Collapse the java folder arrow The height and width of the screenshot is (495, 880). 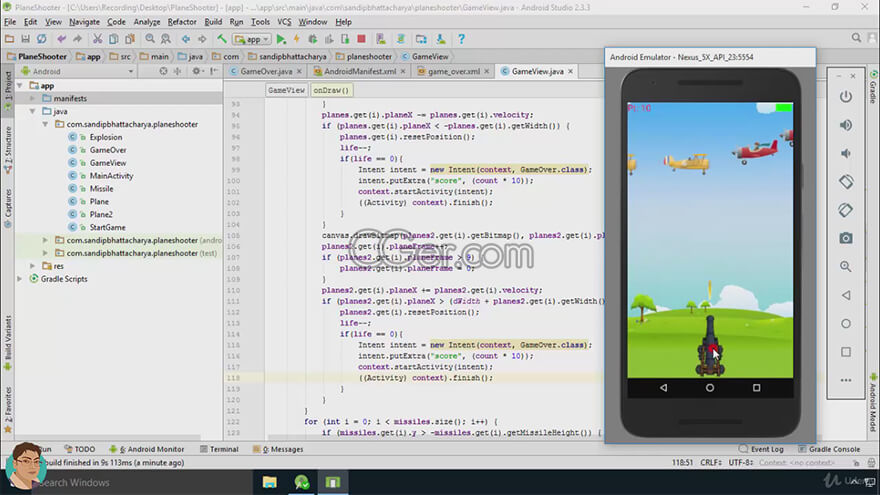click(33, 111)
